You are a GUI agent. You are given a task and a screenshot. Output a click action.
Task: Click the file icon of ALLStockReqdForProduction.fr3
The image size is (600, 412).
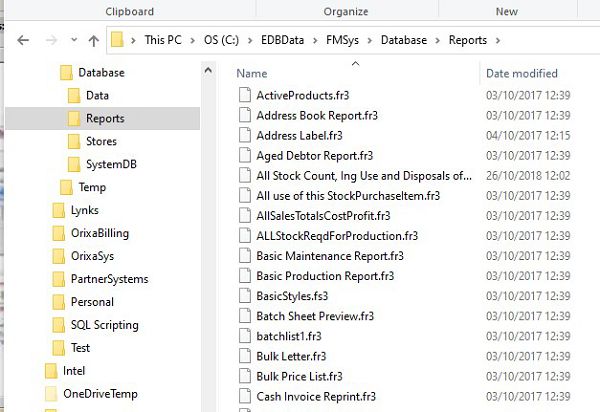pos(245,236)
